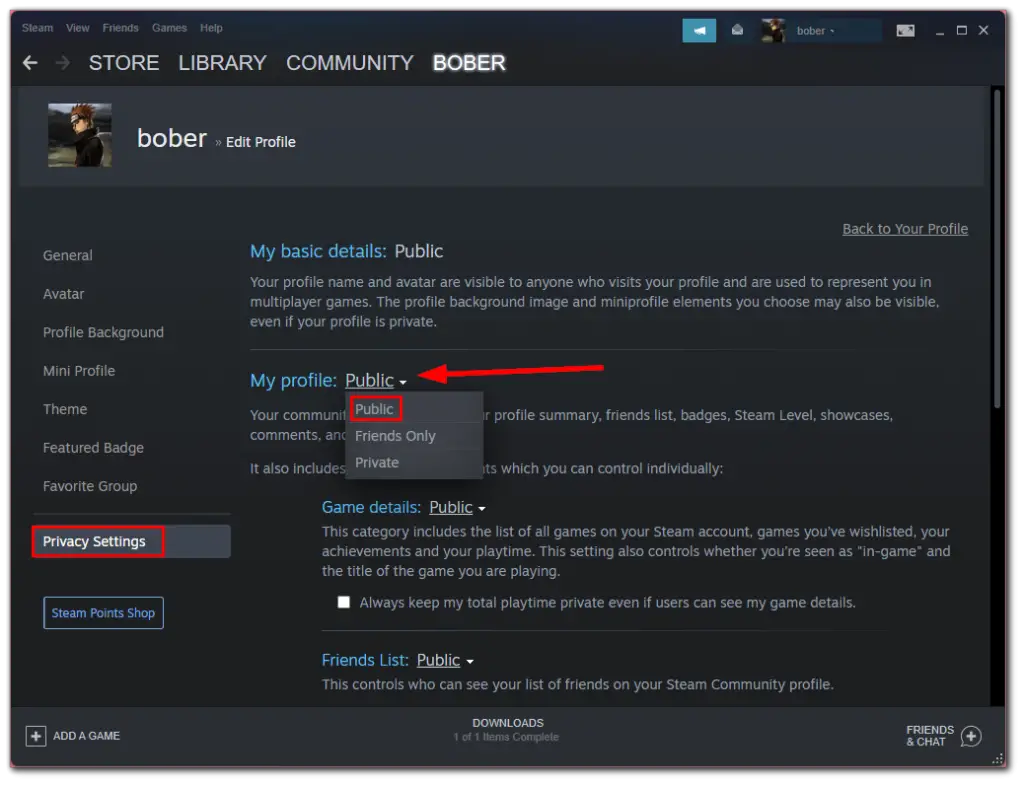Open the Friends List visibility dropdown
1024x785 pixels.
click(x=444, y=660)
